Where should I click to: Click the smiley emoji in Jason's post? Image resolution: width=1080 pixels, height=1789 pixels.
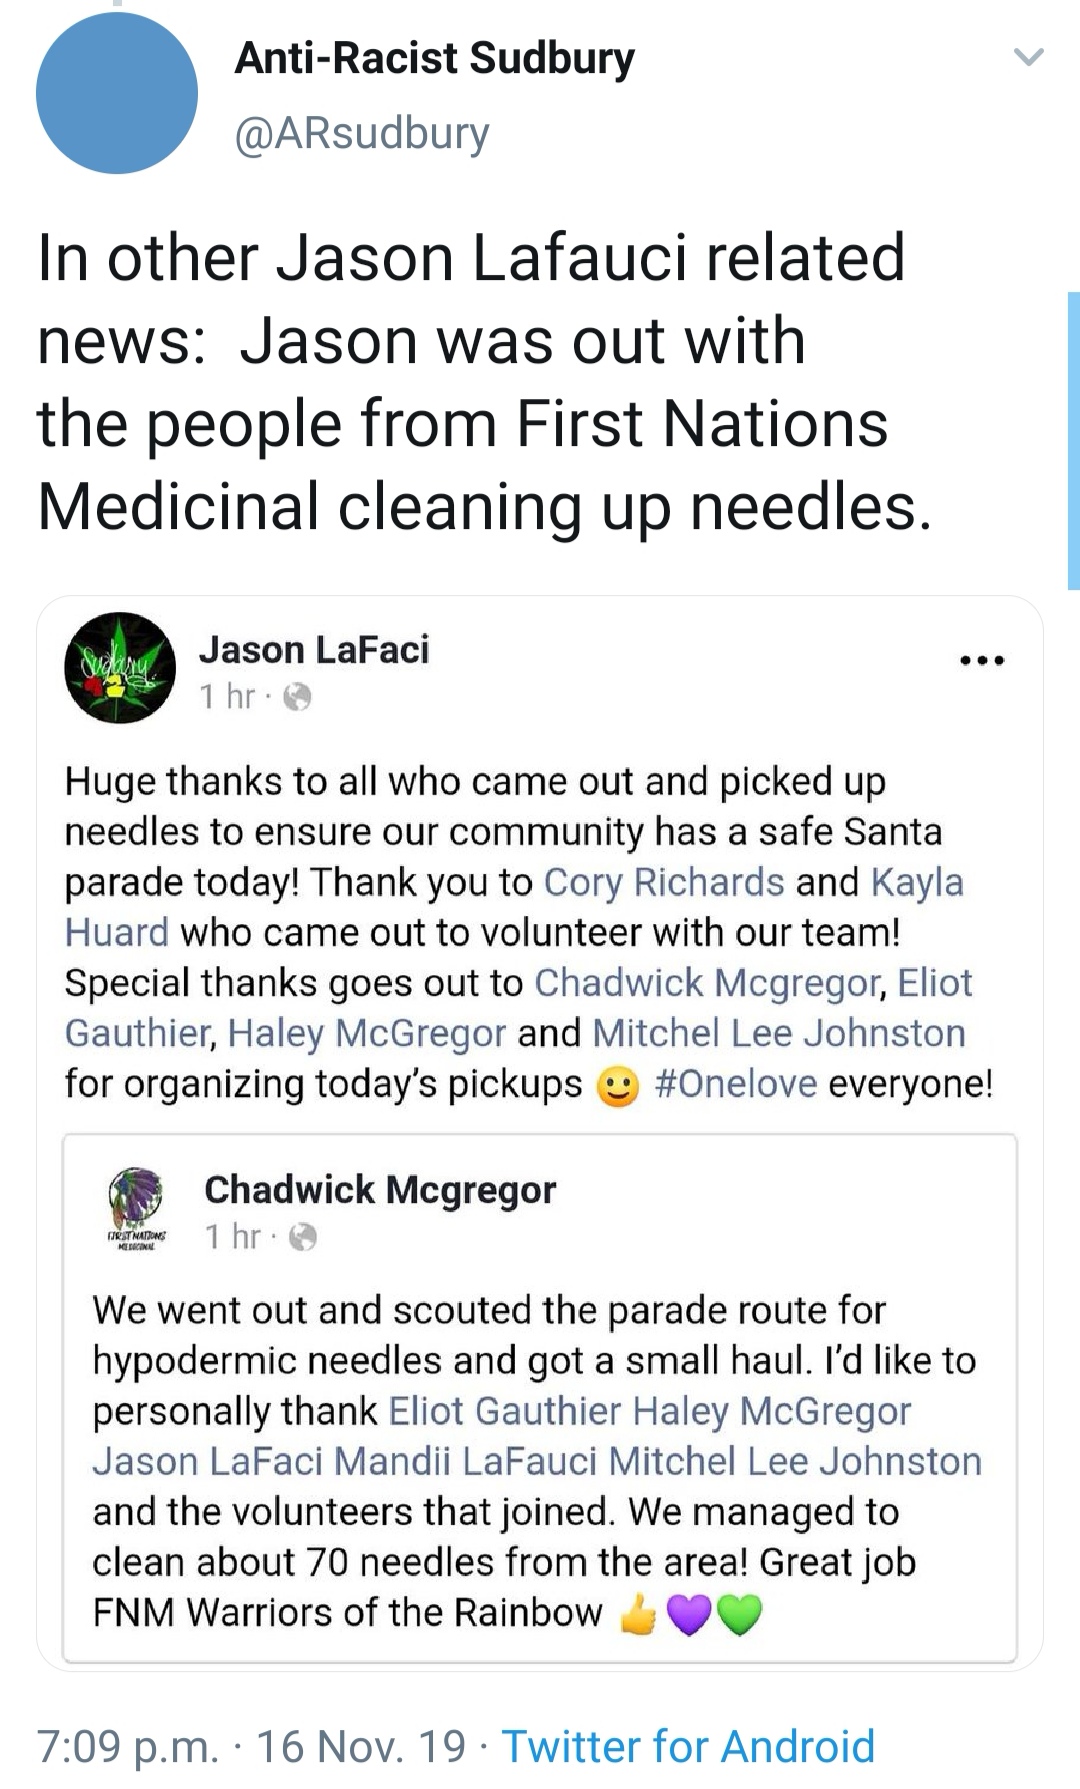coord(618,1086)
